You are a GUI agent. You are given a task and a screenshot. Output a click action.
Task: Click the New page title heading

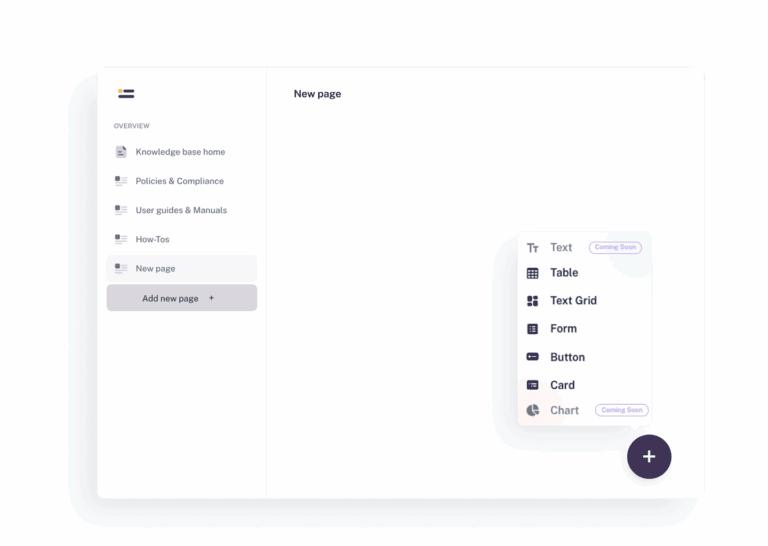click(x=317, y=94)
